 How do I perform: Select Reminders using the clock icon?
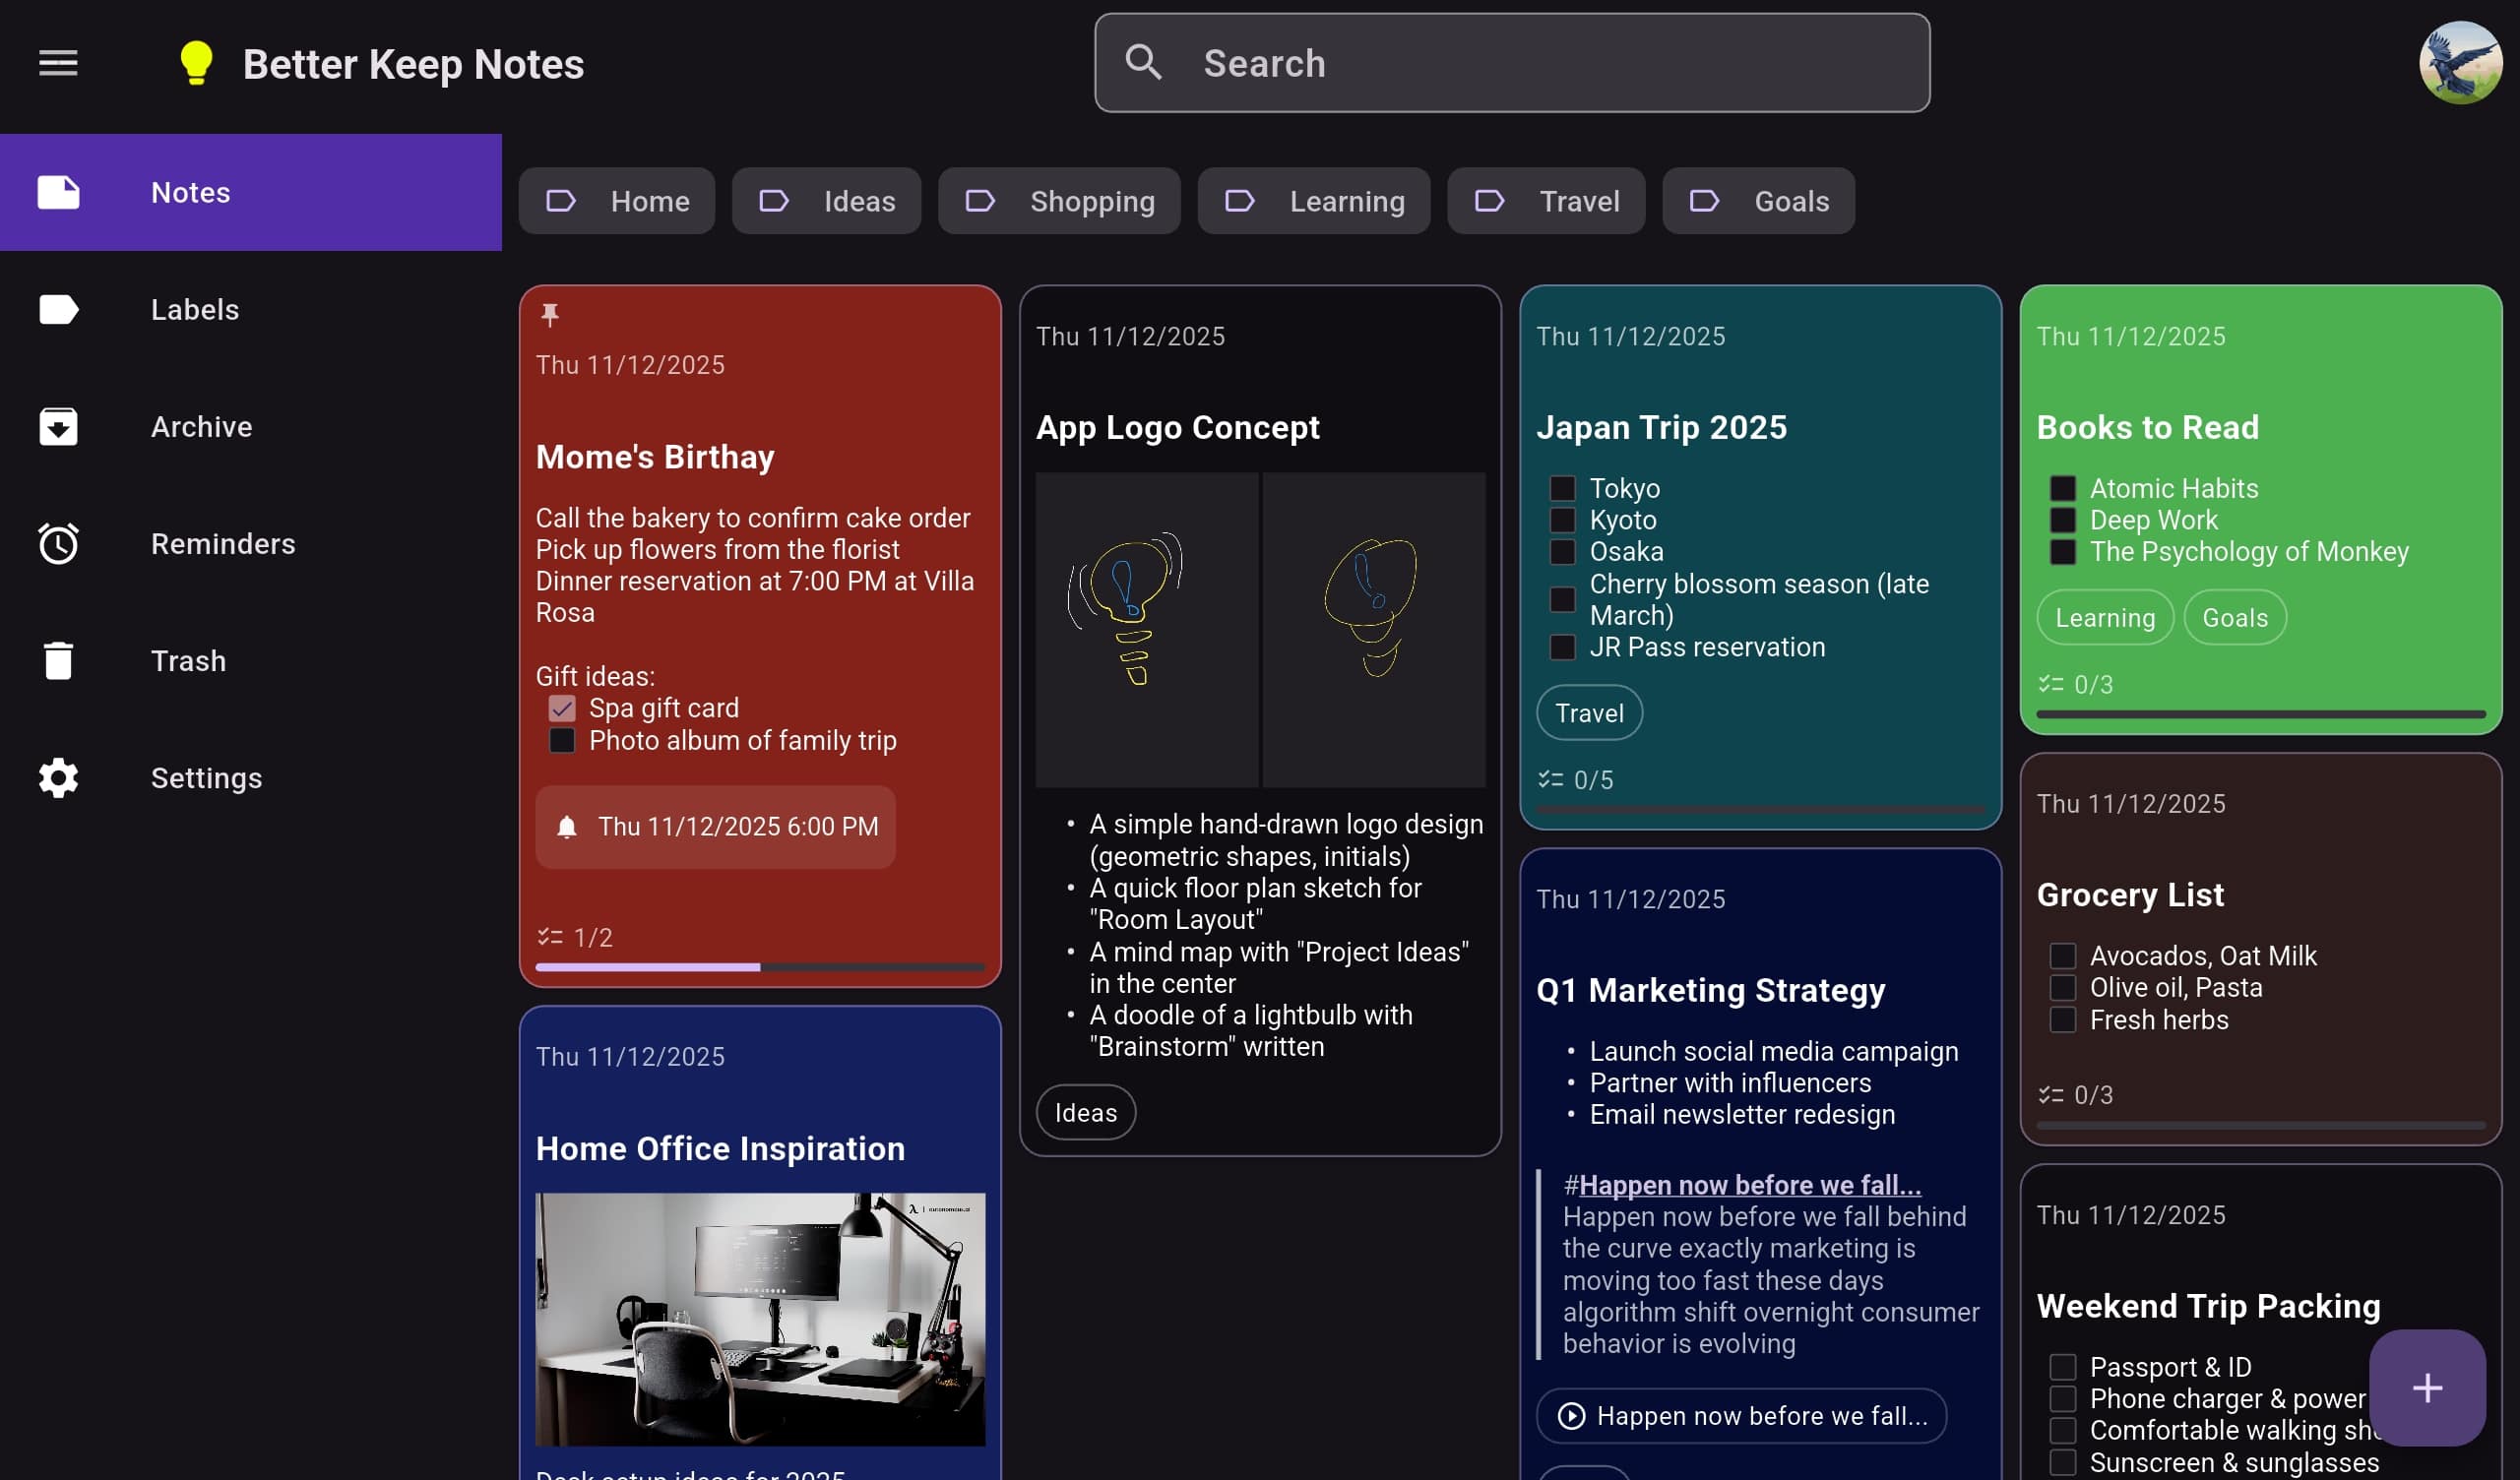pyautogui.click(x=57, y=543)
